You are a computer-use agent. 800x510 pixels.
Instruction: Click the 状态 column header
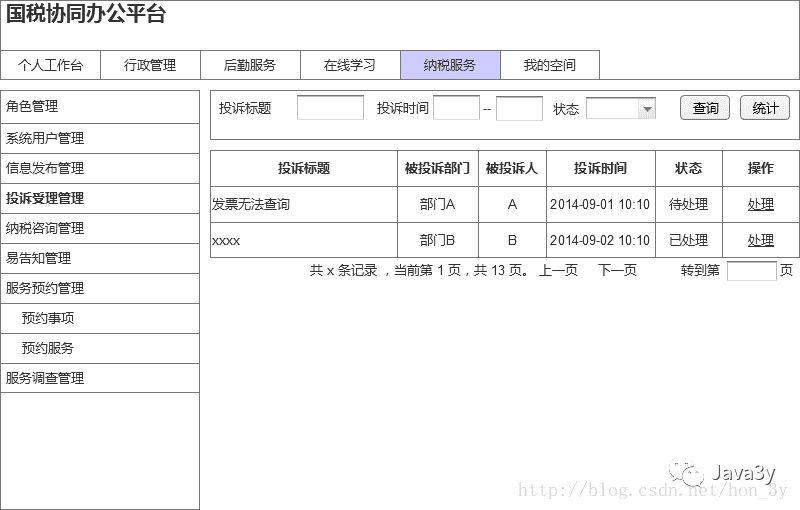coord(689,168)
